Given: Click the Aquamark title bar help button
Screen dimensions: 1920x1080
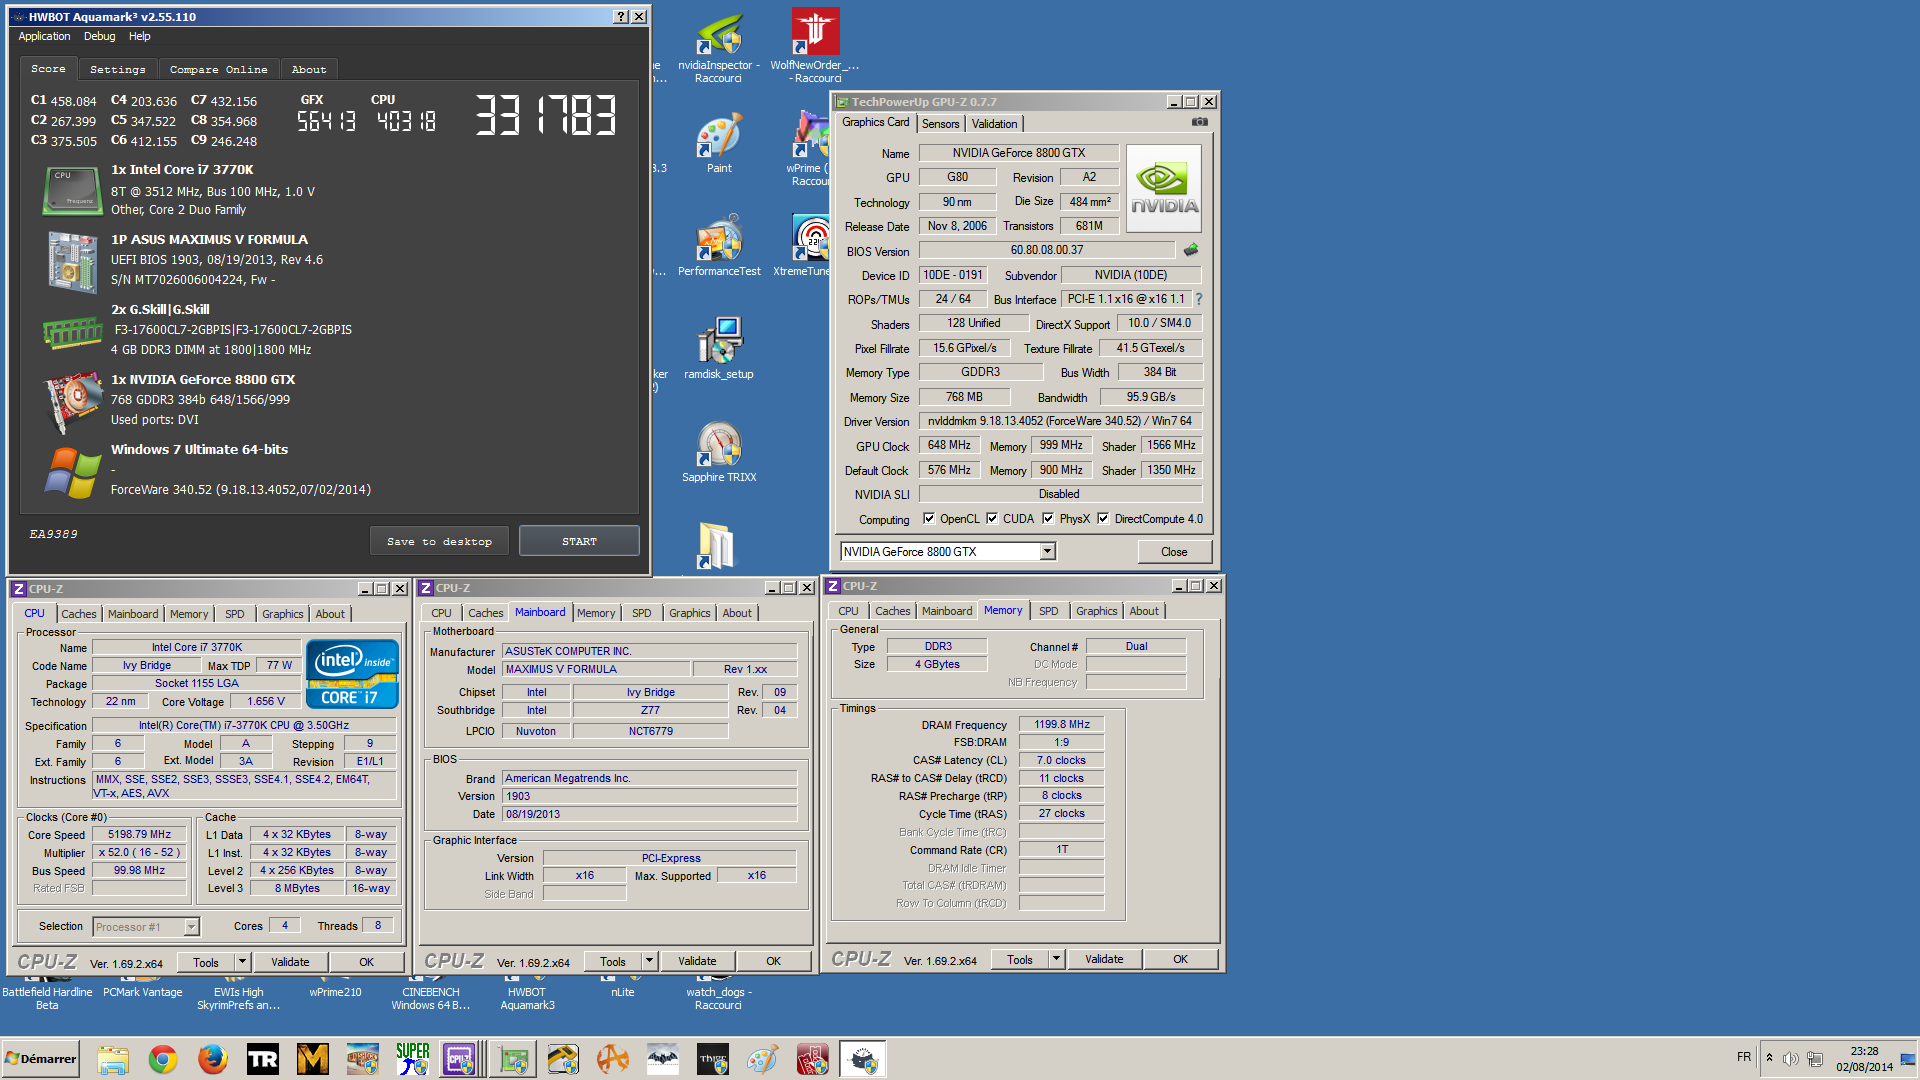Looking at the screenshot, I should [x=621, y=17].
